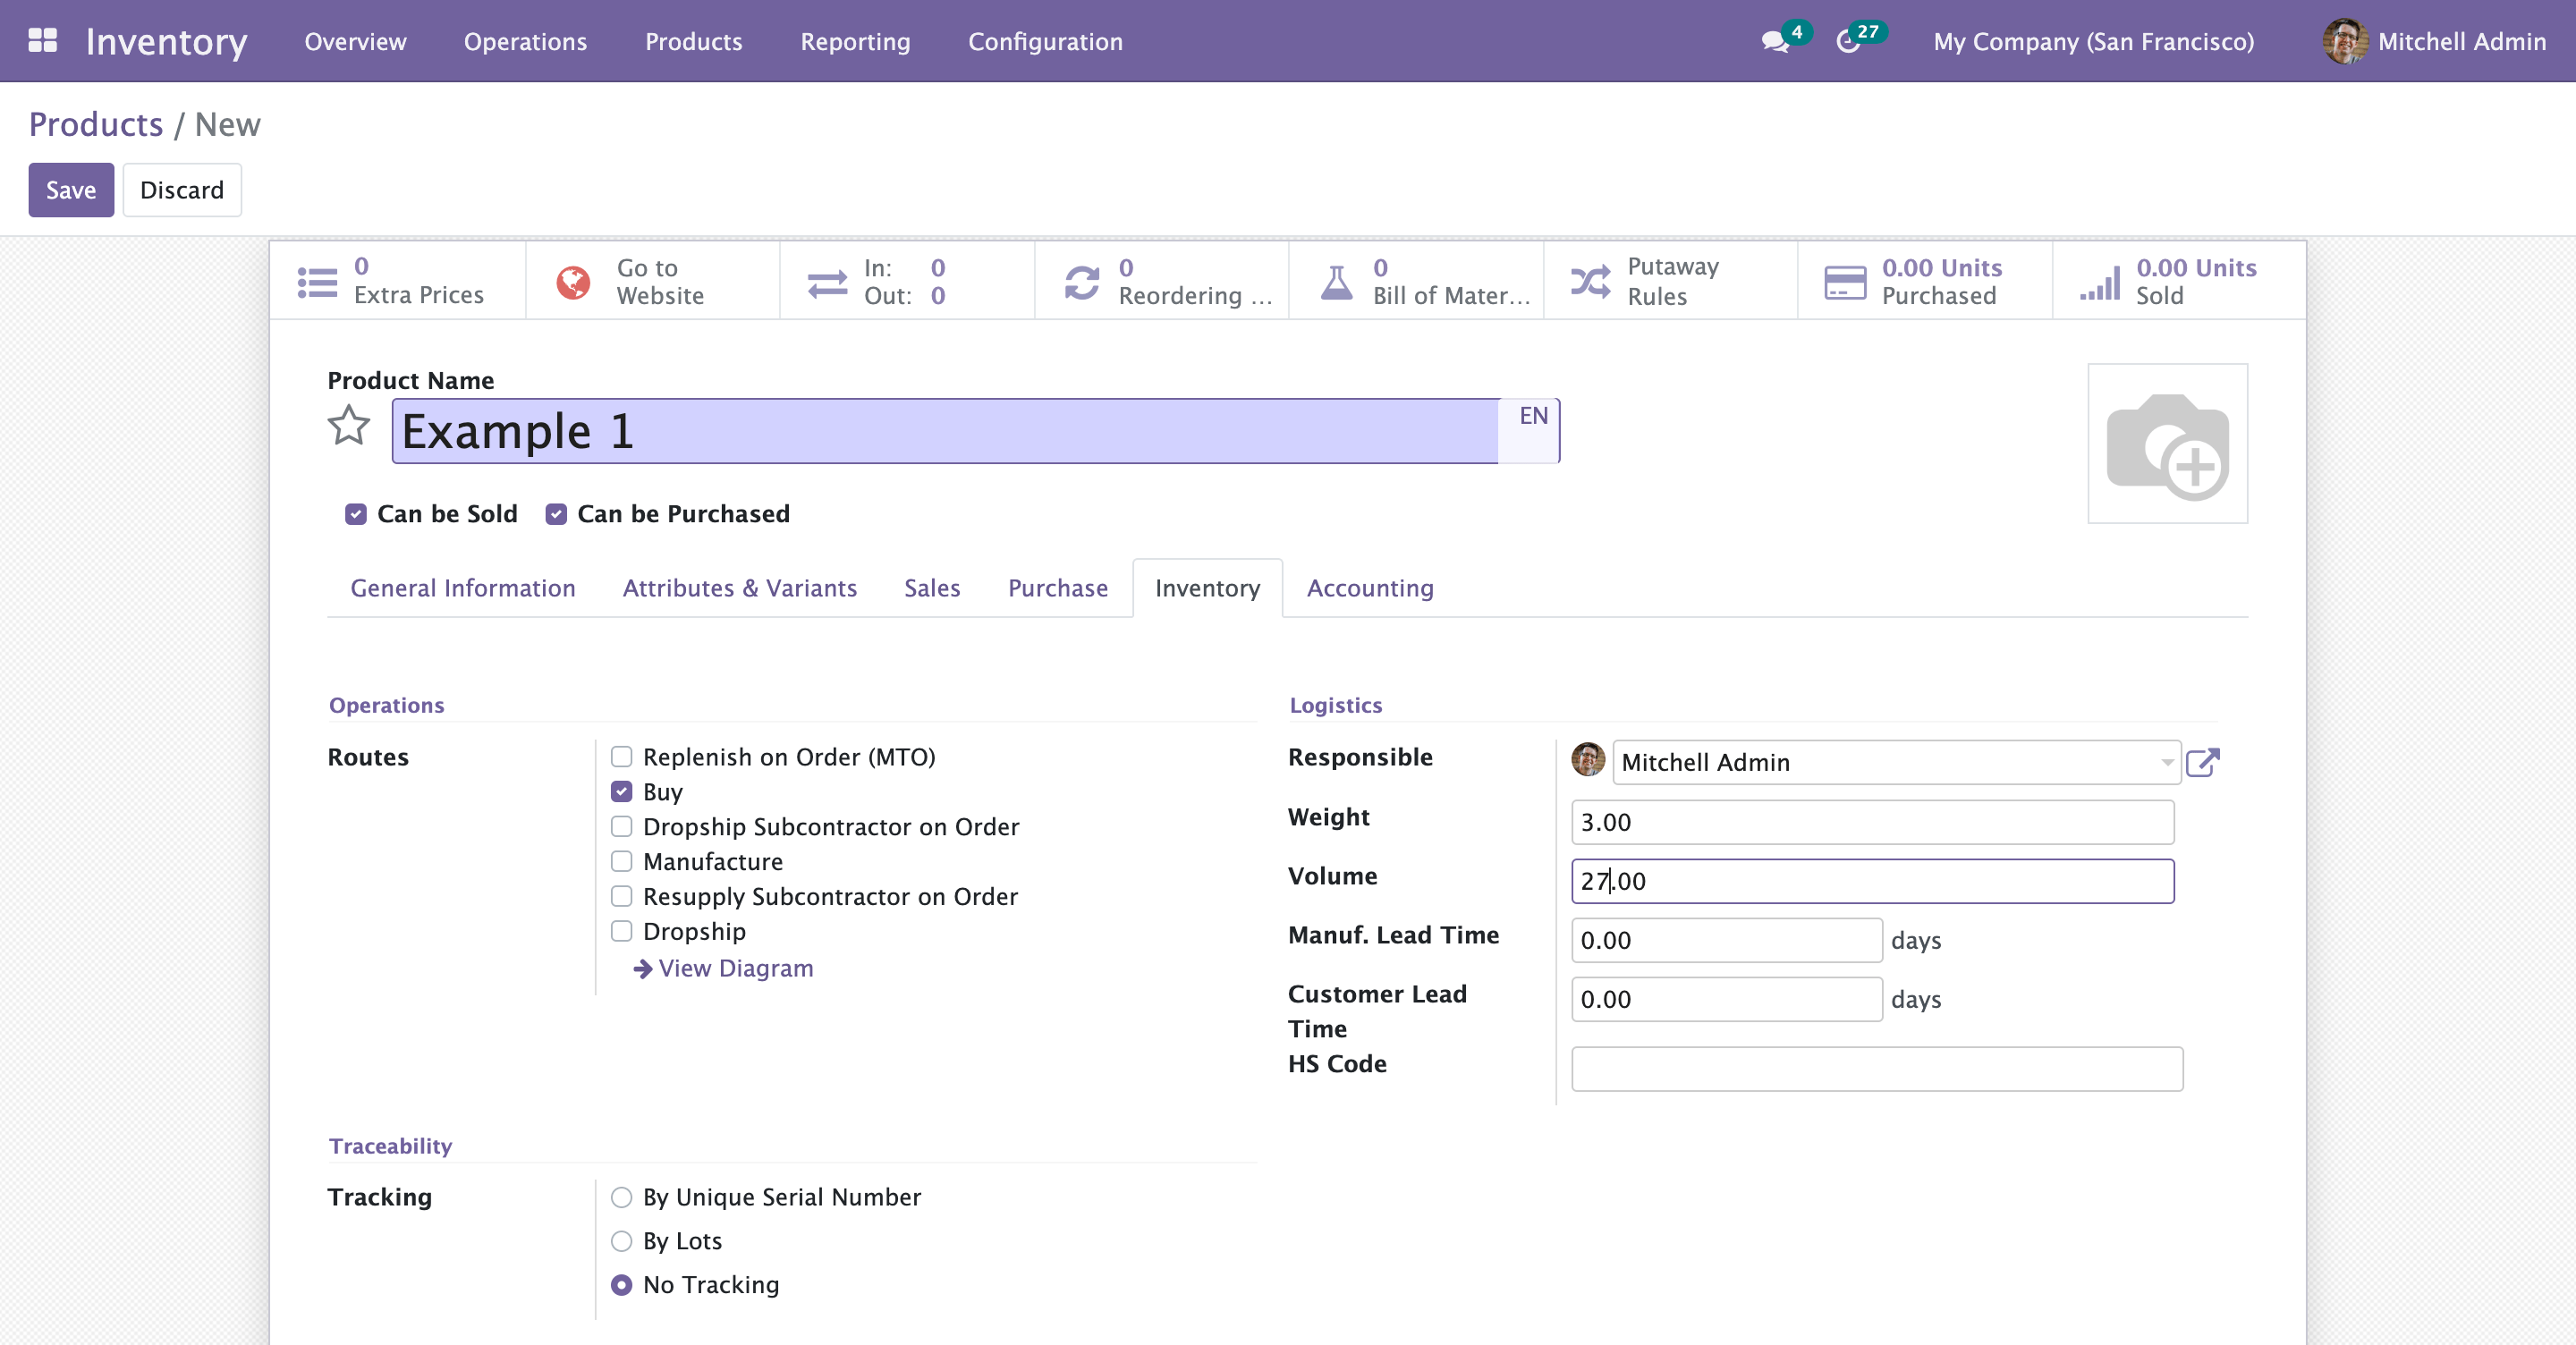
Task: Select tracking By Lots radio option
Action: coord(622,1241)
